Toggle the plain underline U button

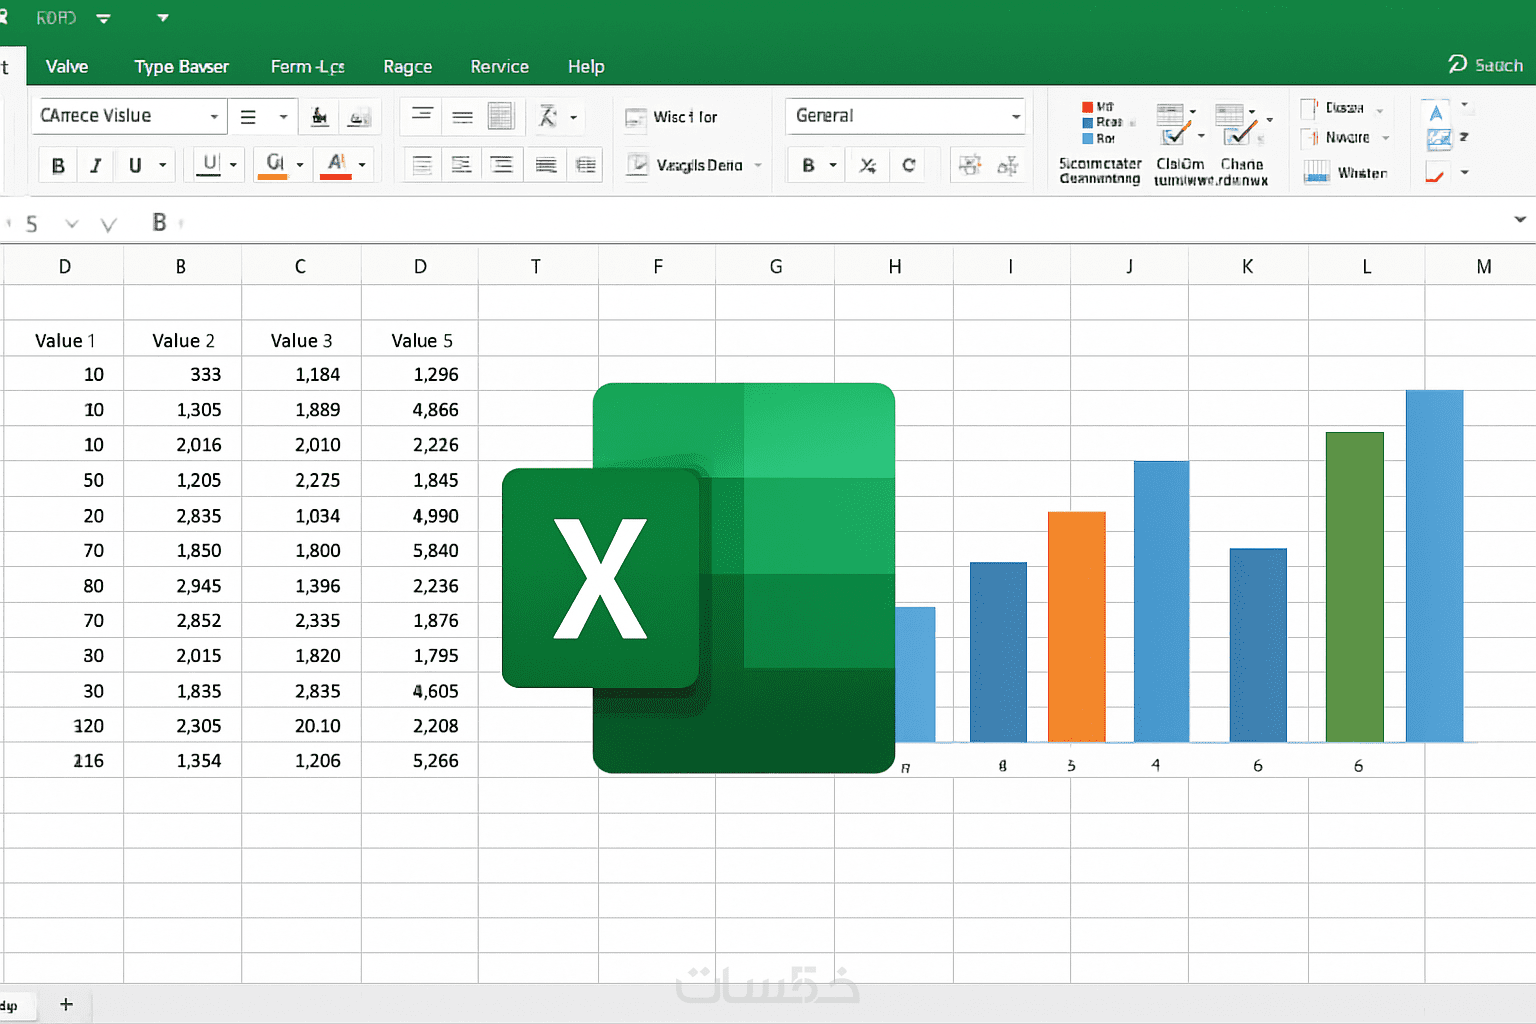tap(135, 165)
